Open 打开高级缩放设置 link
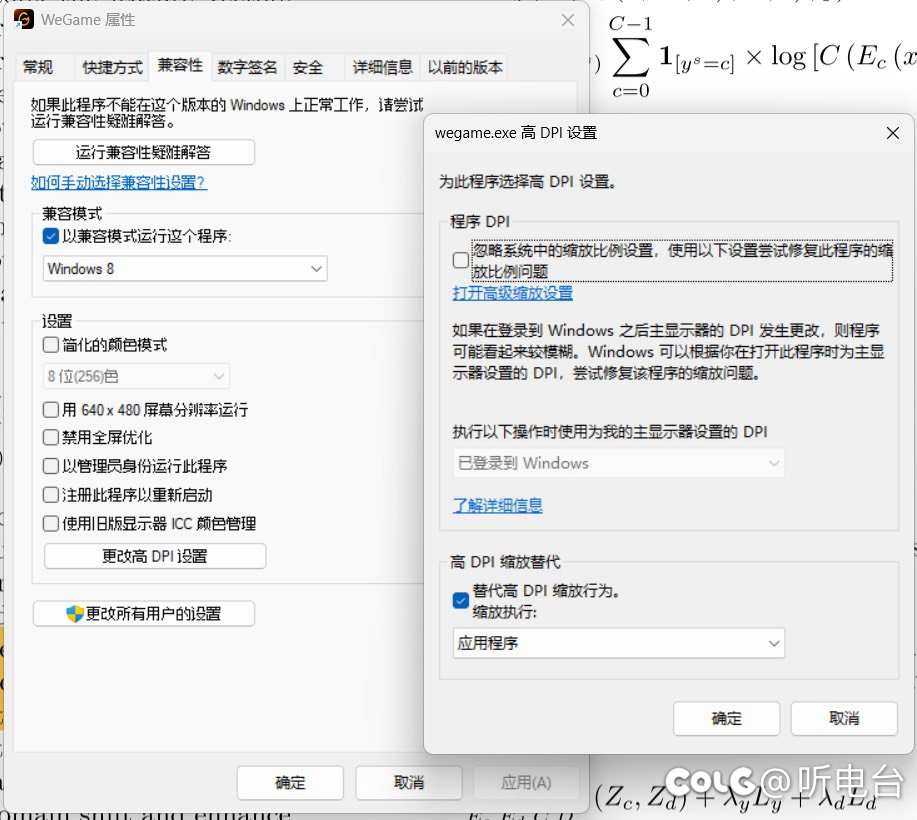Image resolution: width=917 pixels, height=820 pixels. click(512, 293)
